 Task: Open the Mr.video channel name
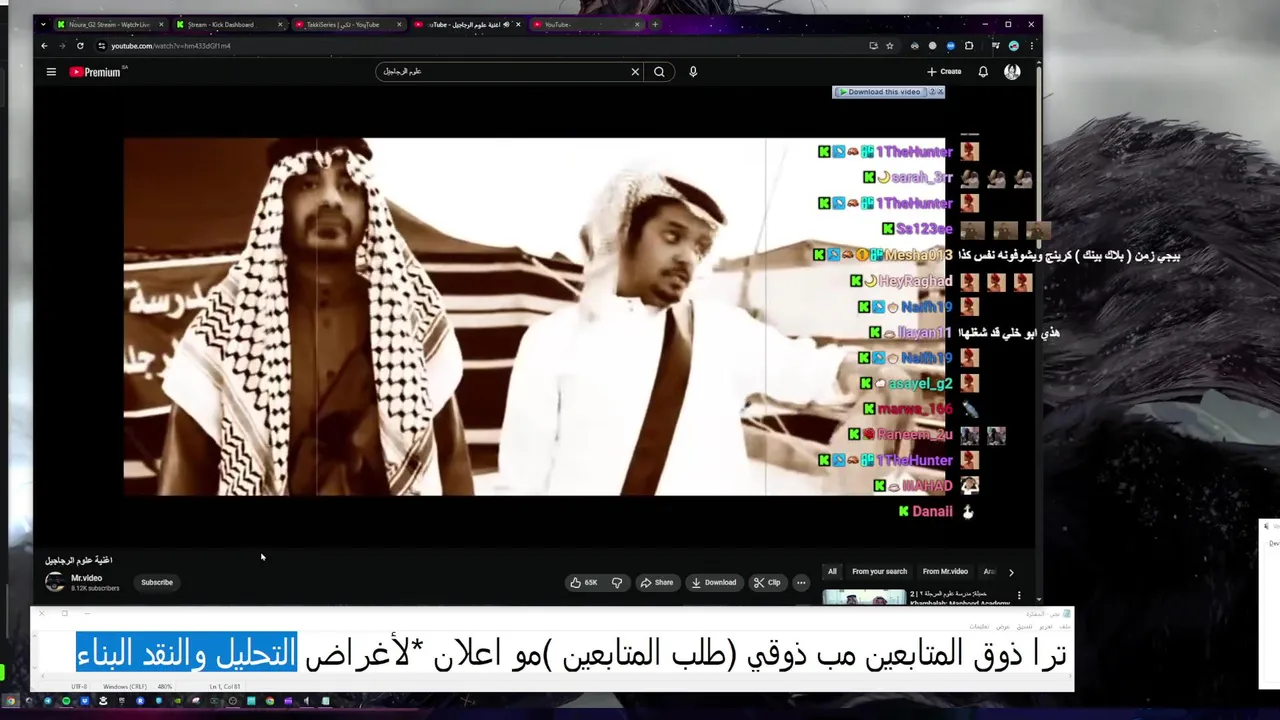86,578
